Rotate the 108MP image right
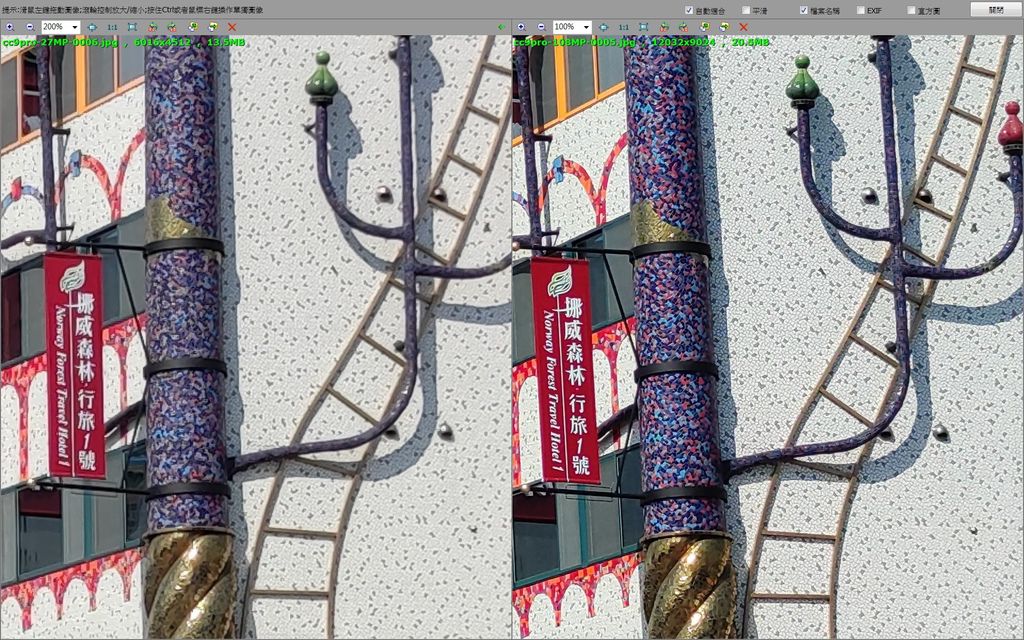1024x640 pixels. 683,27
